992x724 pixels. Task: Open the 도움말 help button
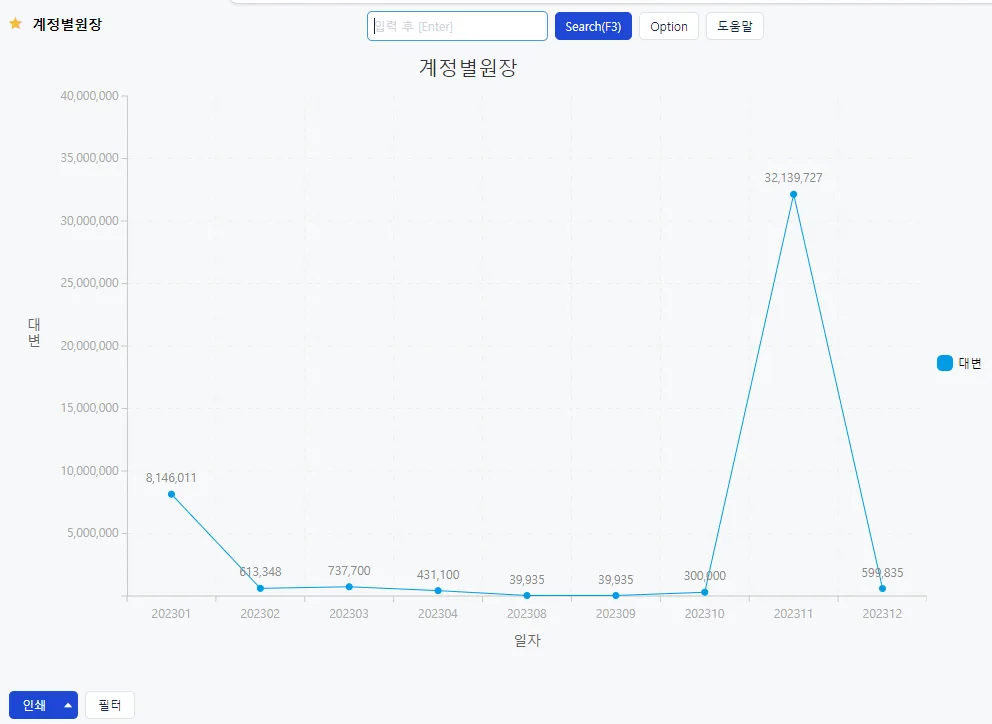click(x=735, y=26)
